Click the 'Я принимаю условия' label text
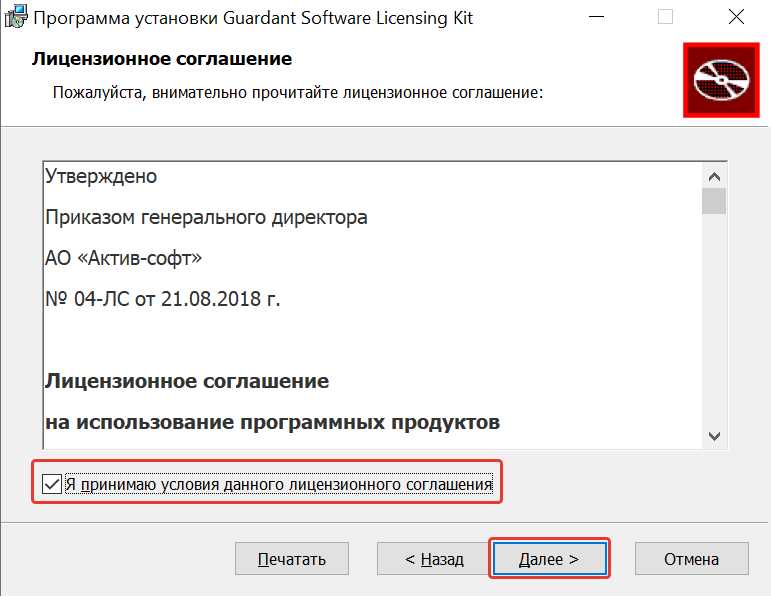Screen dimensions: 771x597 [279, 485]
